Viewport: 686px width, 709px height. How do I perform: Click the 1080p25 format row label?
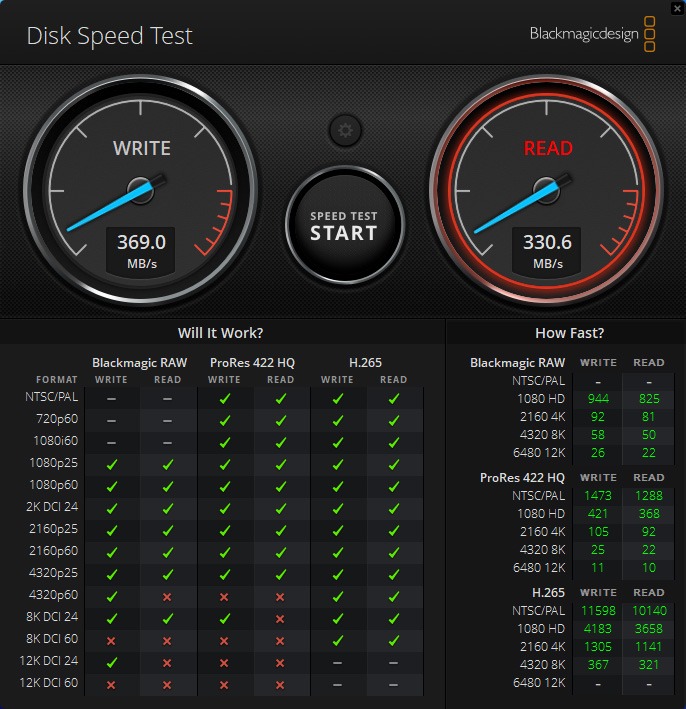(x=53, y=463)
